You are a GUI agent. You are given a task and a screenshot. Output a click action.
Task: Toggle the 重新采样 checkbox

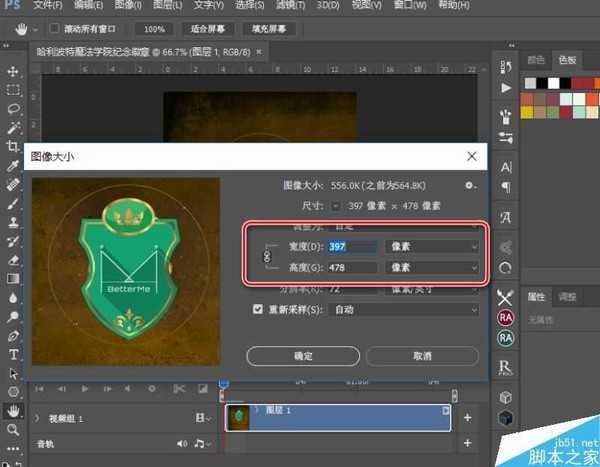(x=258, y=310)
